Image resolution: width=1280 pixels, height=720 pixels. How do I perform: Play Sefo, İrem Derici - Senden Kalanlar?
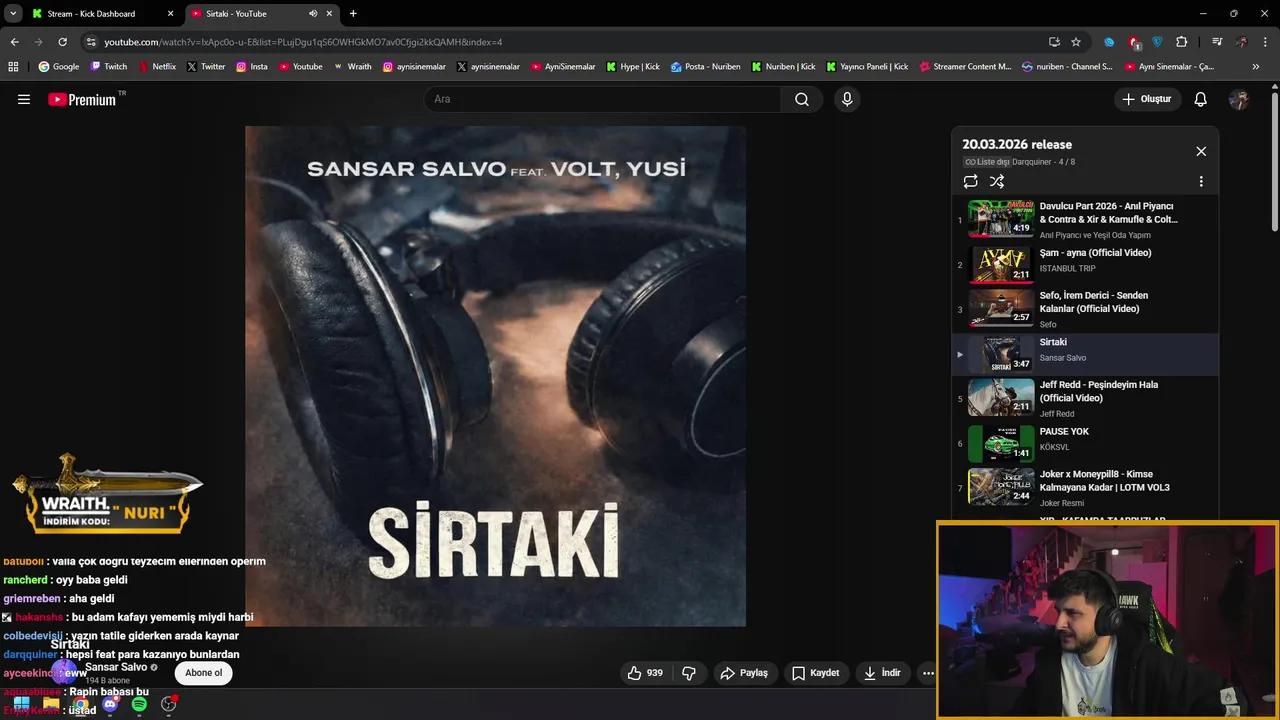[x=1085, y=309]
